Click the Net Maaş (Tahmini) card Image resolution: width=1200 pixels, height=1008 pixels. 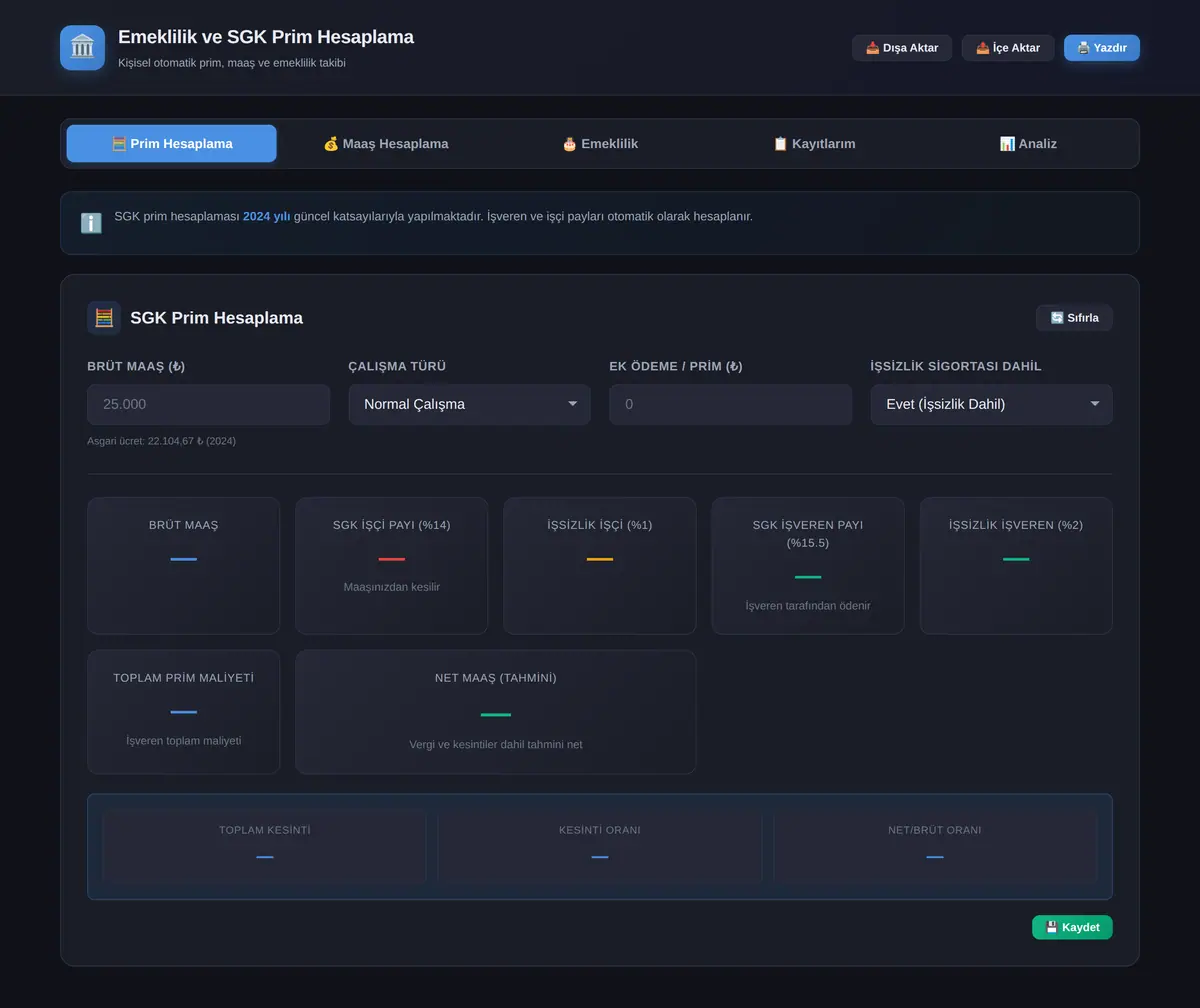496,712
